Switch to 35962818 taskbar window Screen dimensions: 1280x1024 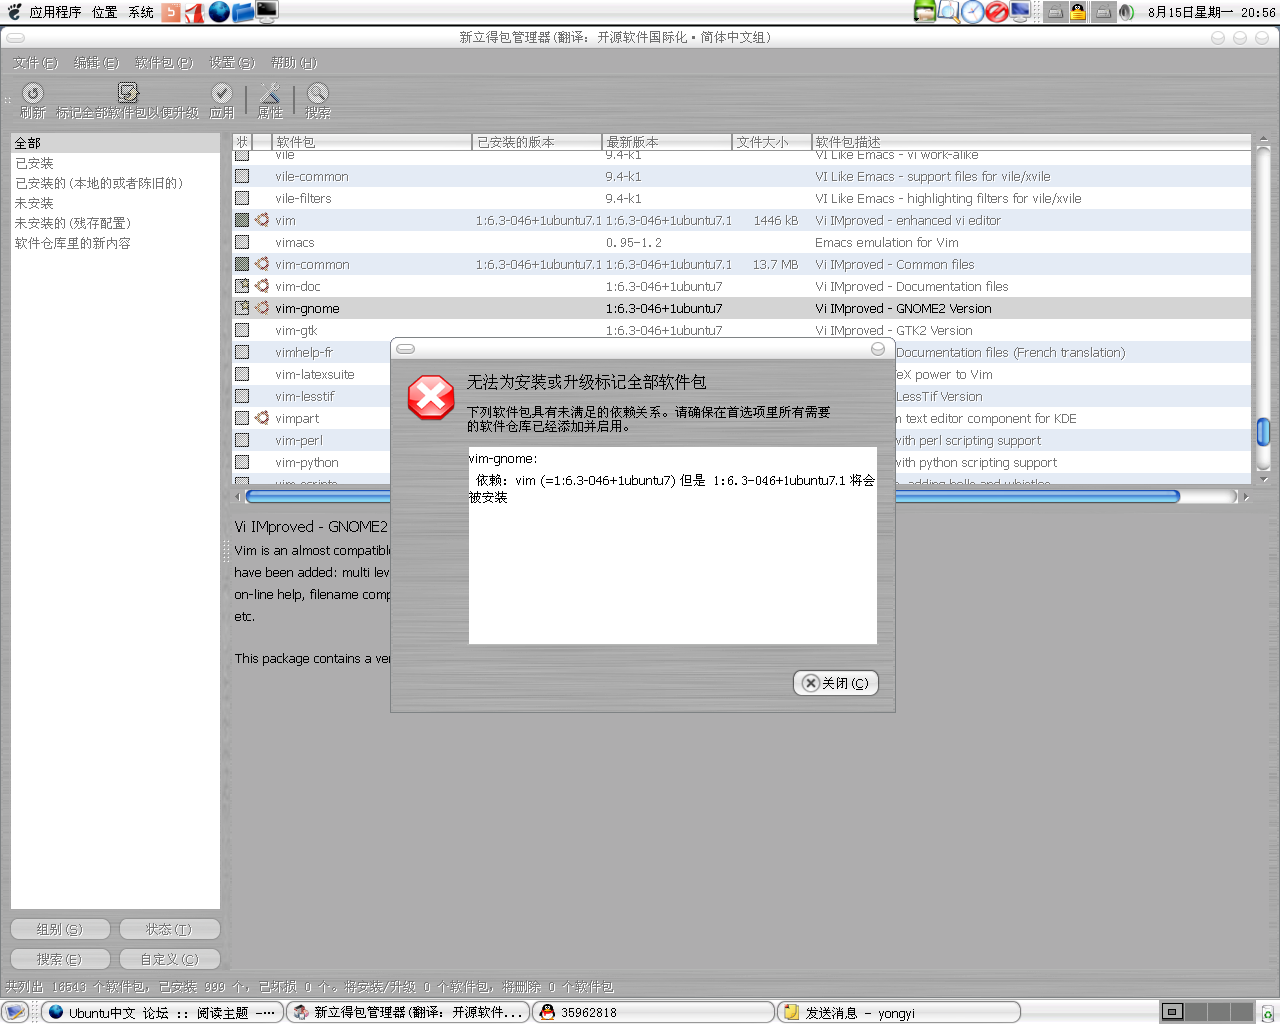654,1012
